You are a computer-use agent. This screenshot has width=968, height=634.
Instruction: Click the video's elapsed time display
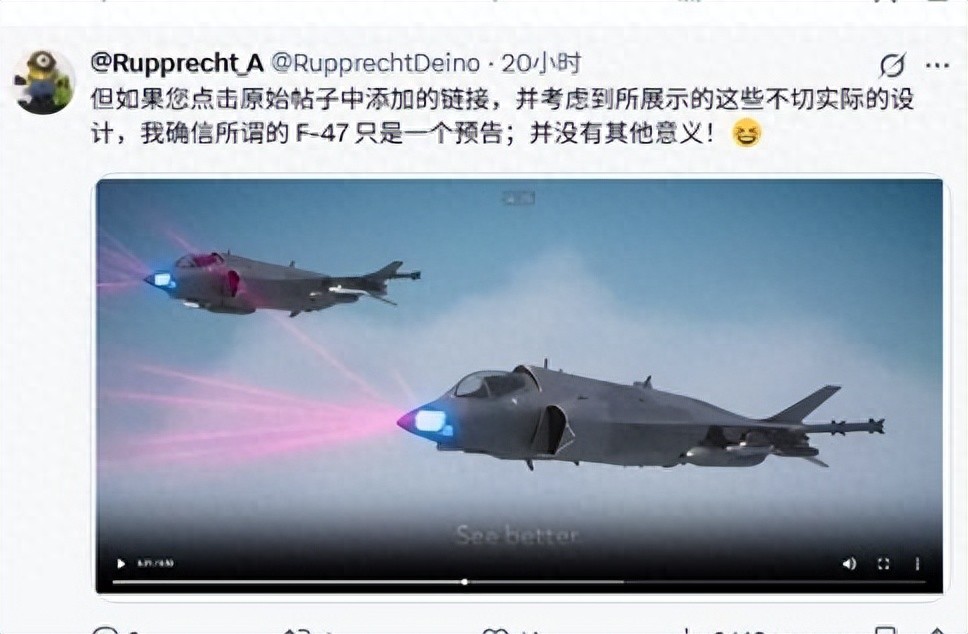point(156,564)
